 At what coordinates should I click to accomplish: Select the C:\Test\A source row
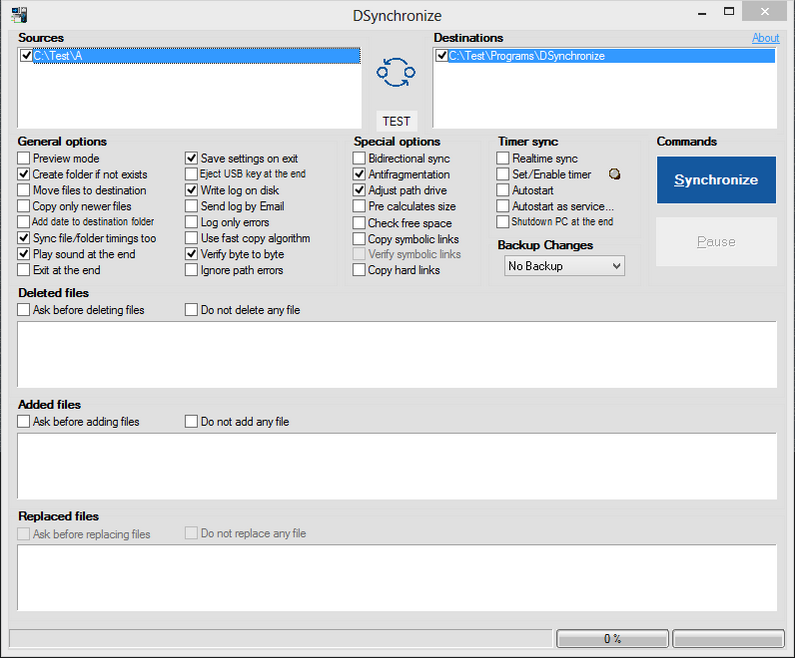[x=197, y=56]
